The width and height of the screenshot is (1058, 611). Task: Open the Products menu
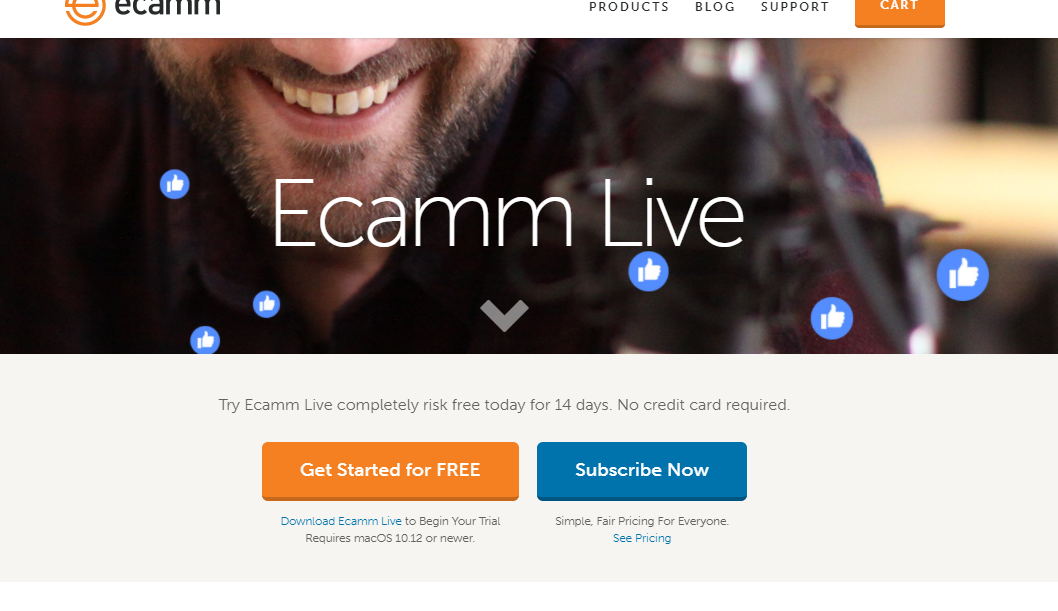[x=629, y=7]
